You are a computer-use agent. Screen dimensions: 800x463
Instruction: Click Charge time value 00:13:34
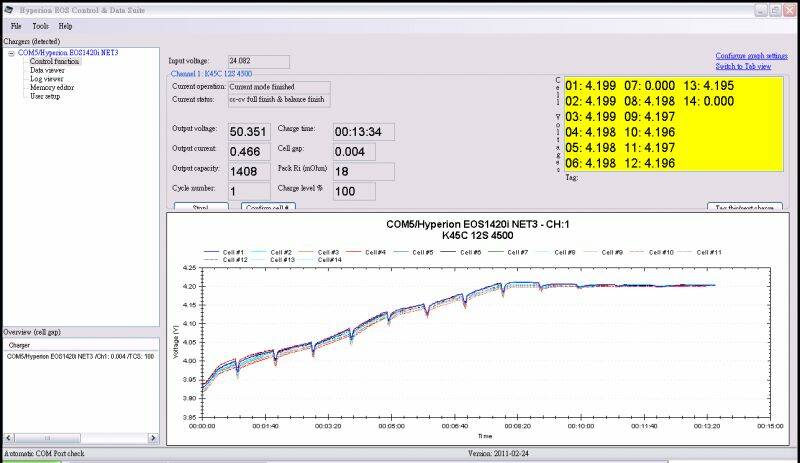pyautogui.click(x=364, y=132)
